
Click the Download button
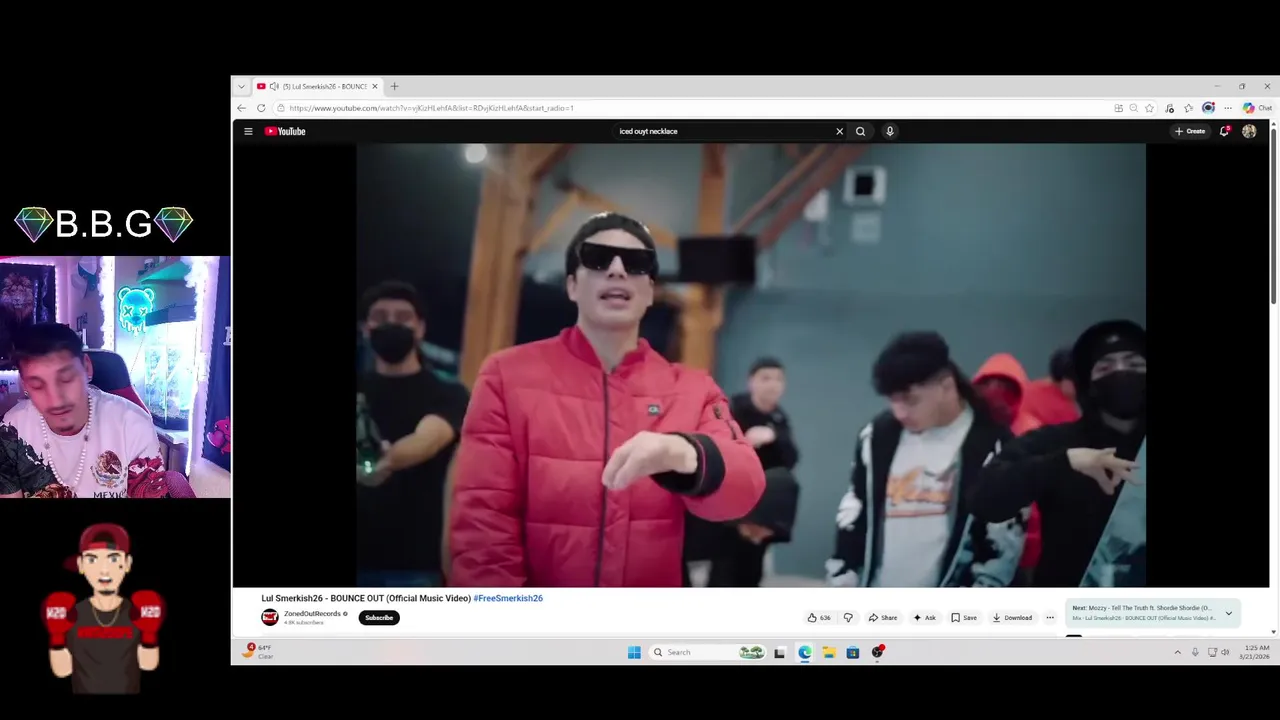(1012, 618)
